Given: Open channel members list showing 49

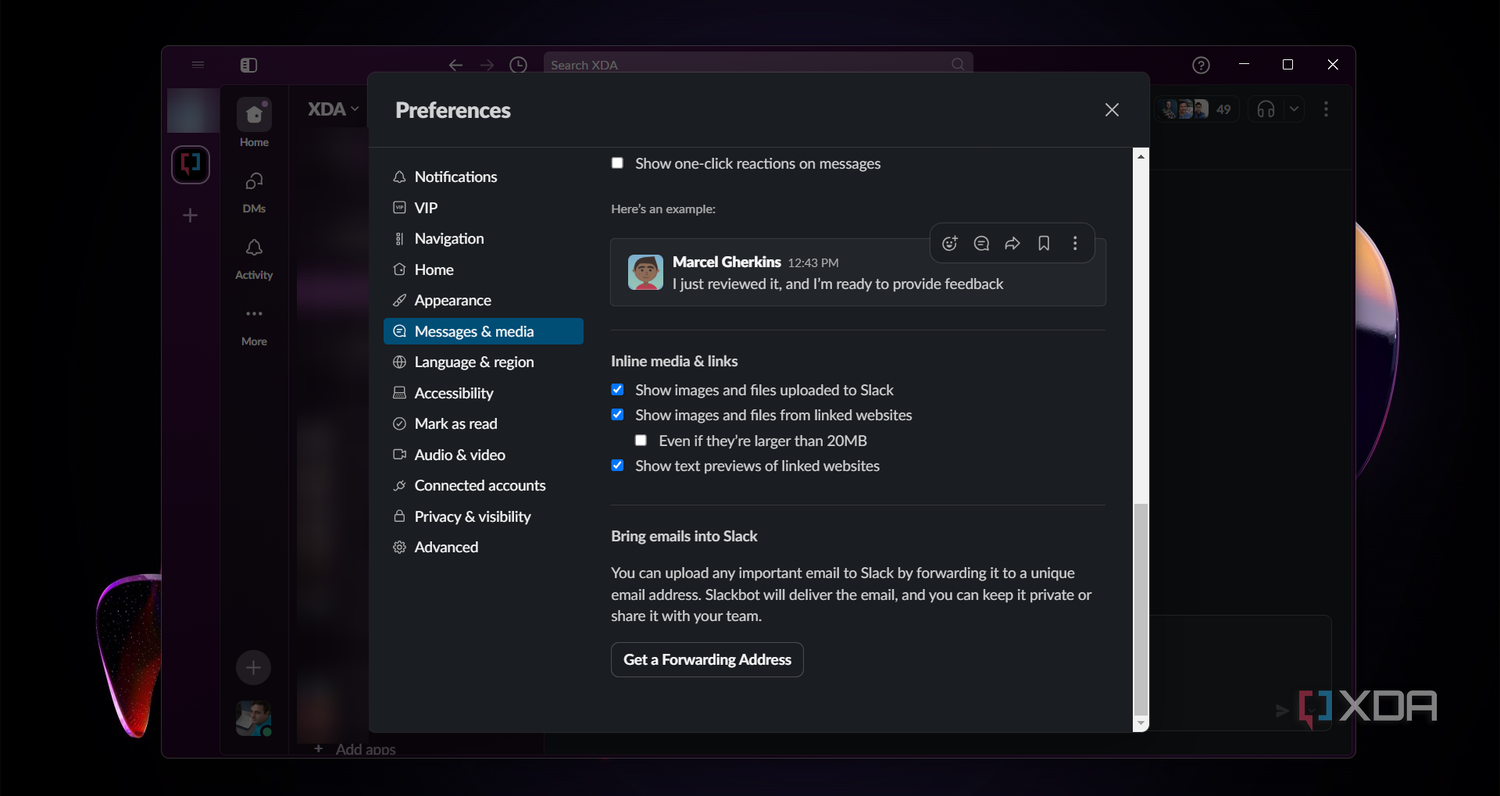Looking at the screenshot, I should point(1199,109).
